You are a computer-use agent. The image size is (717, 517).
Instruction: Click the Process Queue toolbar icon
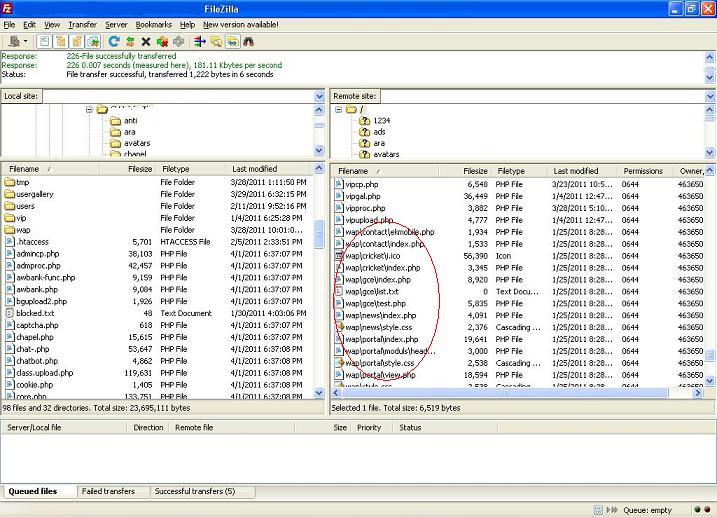129,42
